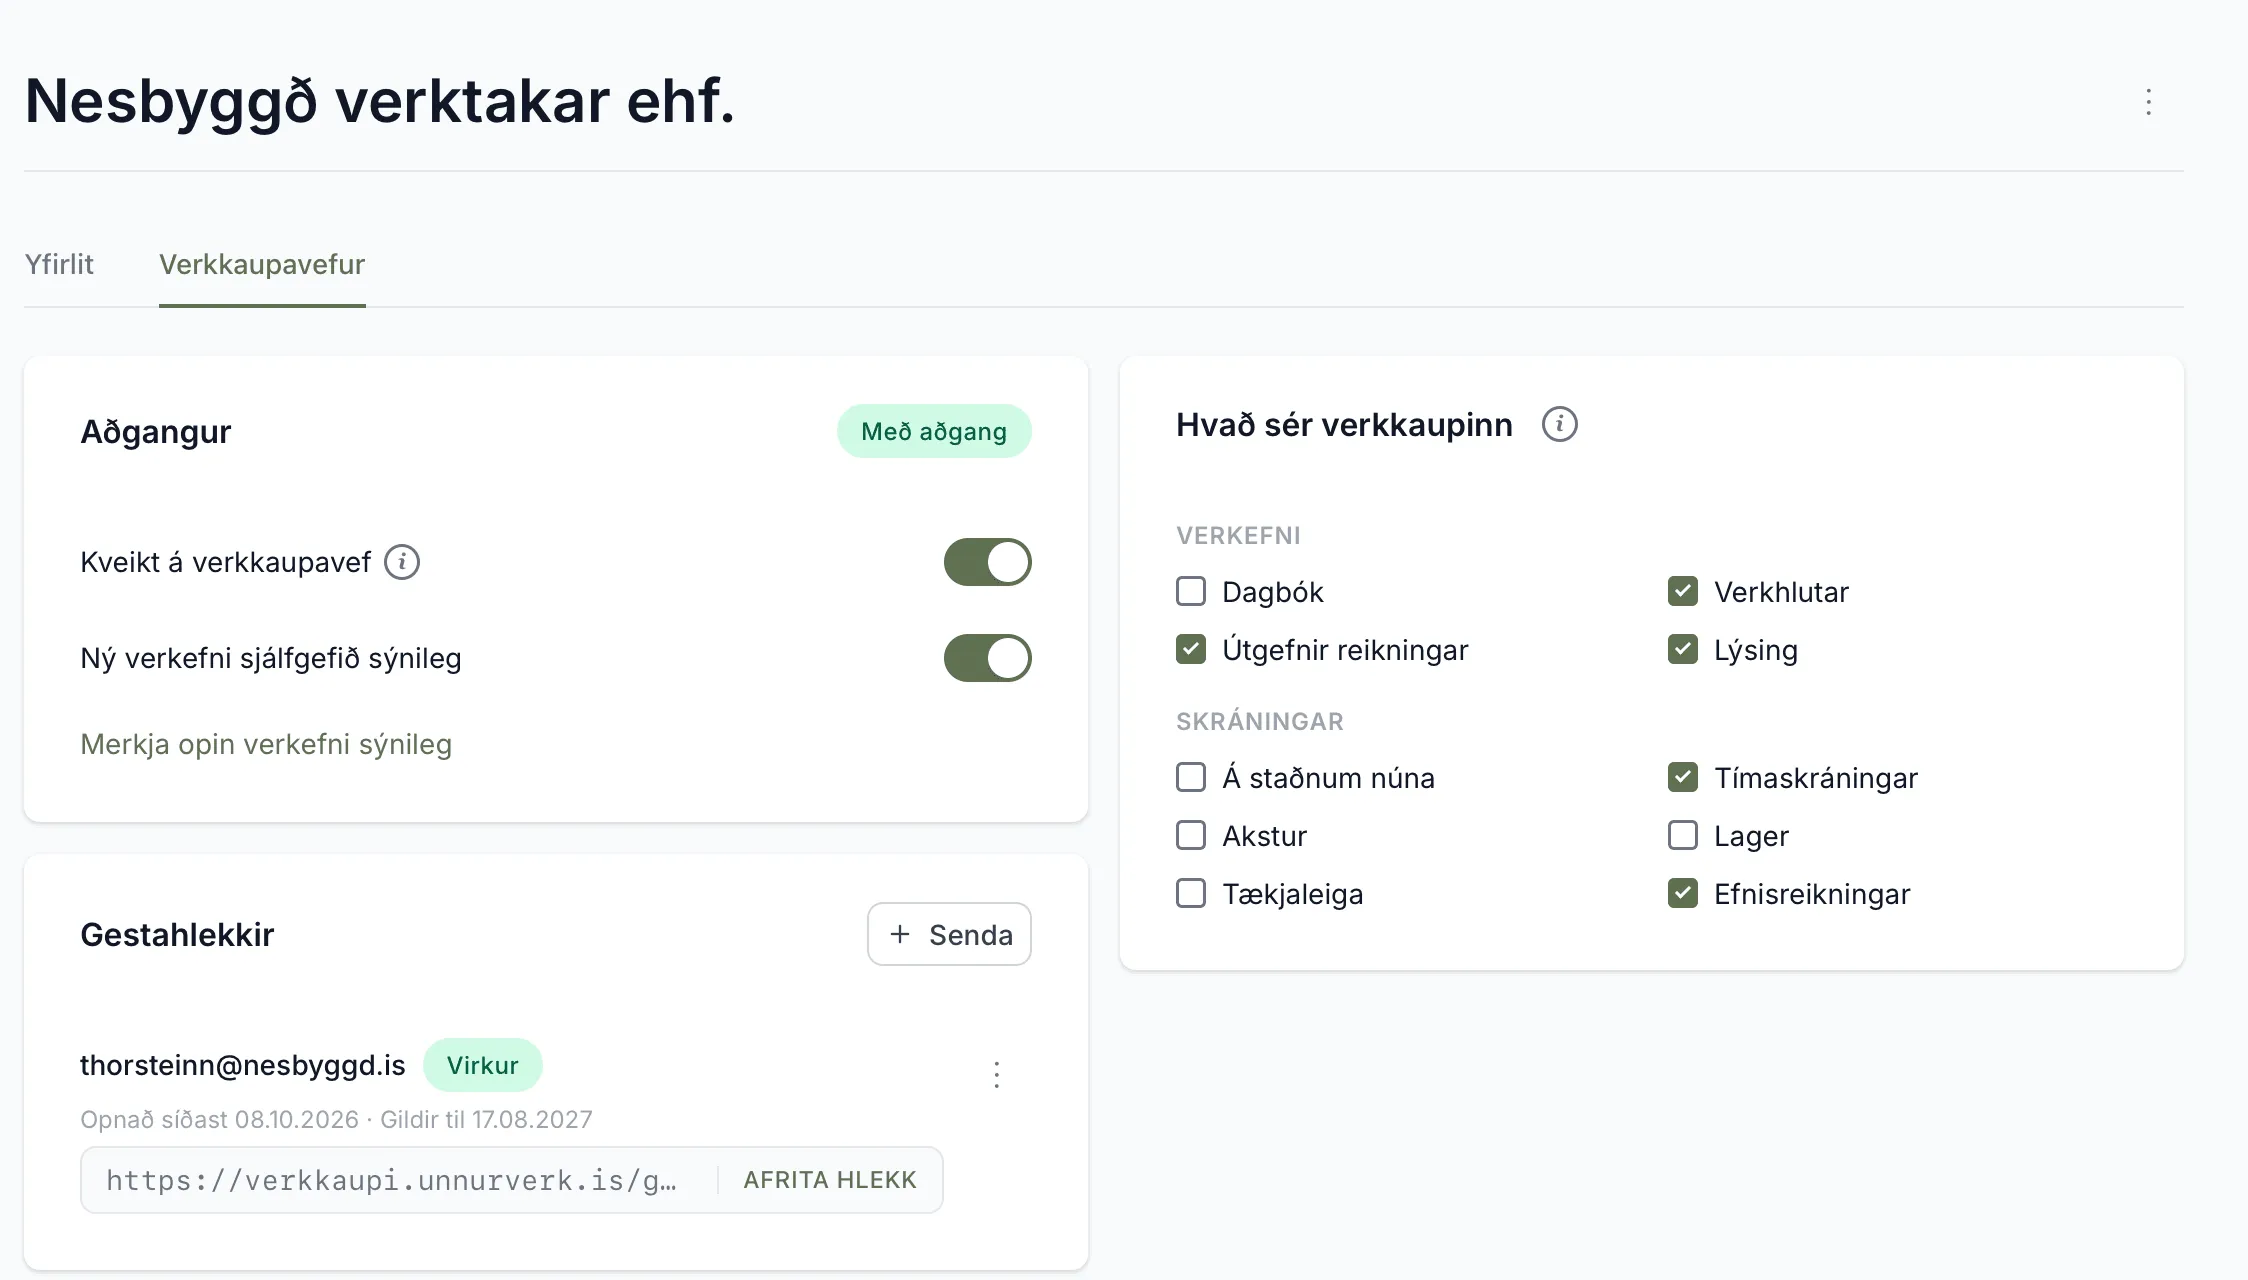2248x1280 pixels.
Task: Select the Verkkaupavefur tab
Action: [x=262, y=264]
